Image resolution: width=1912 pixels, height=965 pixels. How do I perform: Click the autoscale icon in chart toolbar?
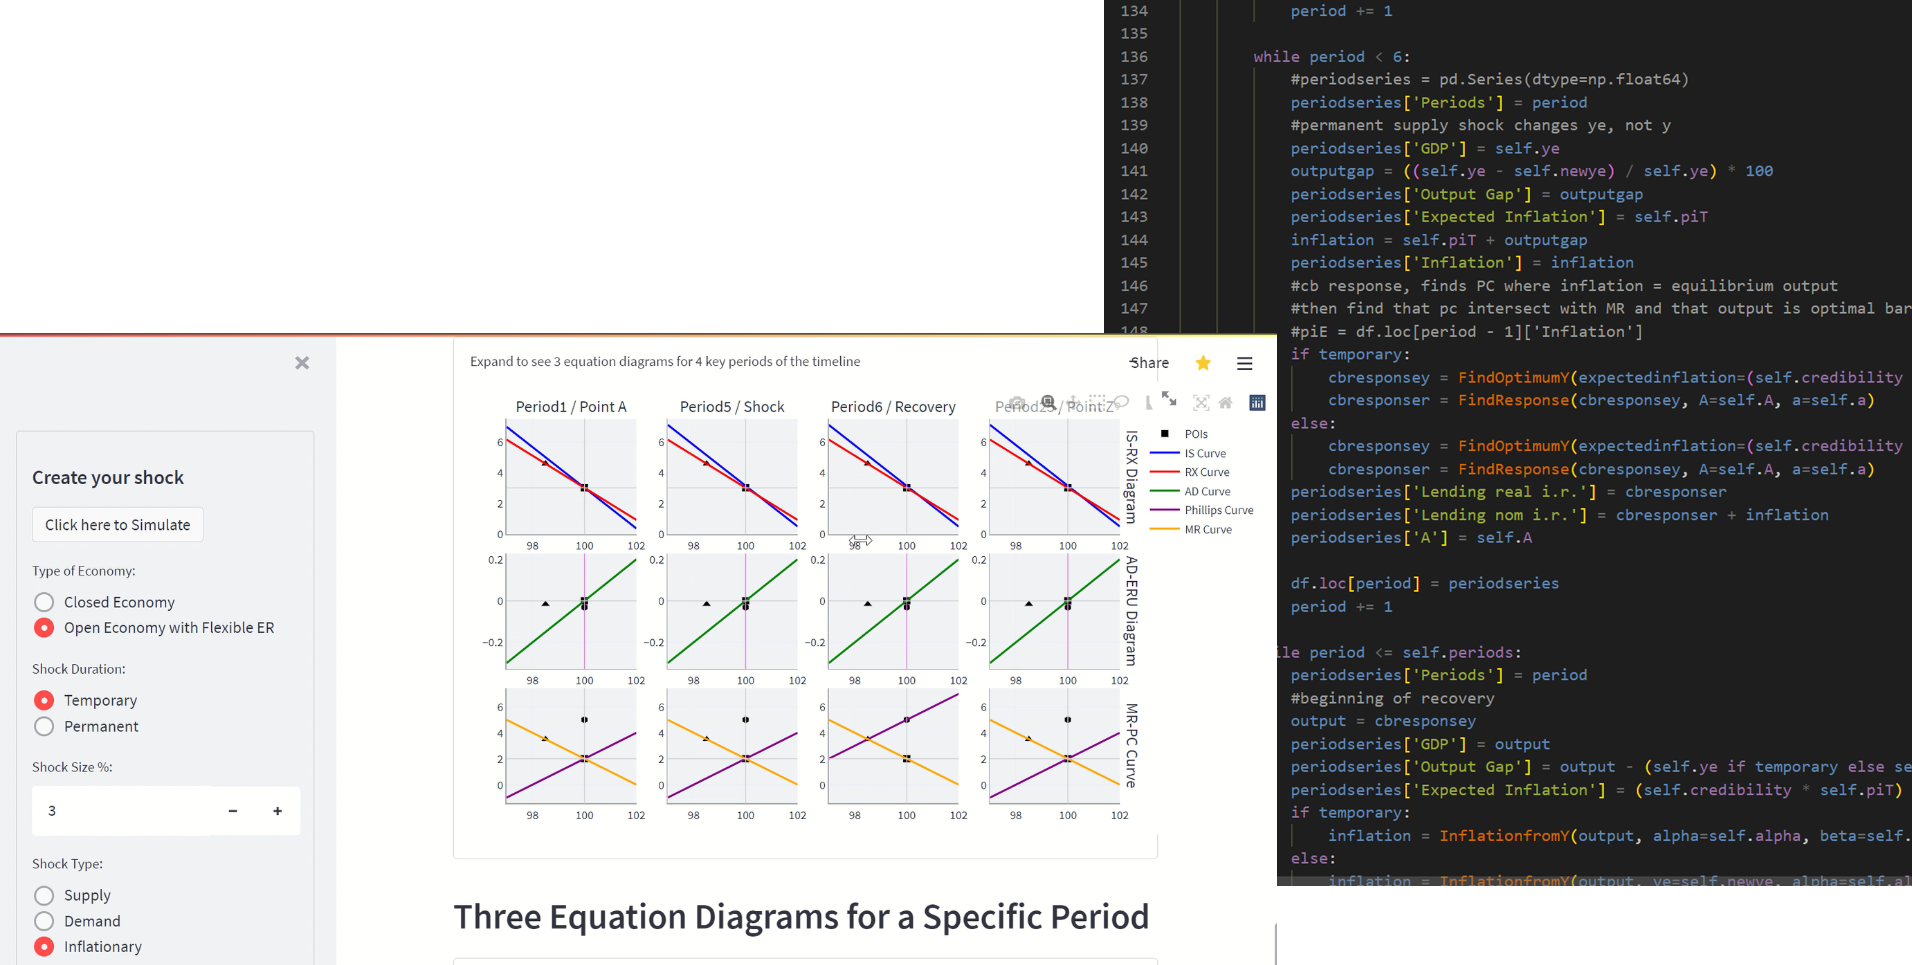[1201, 403]
